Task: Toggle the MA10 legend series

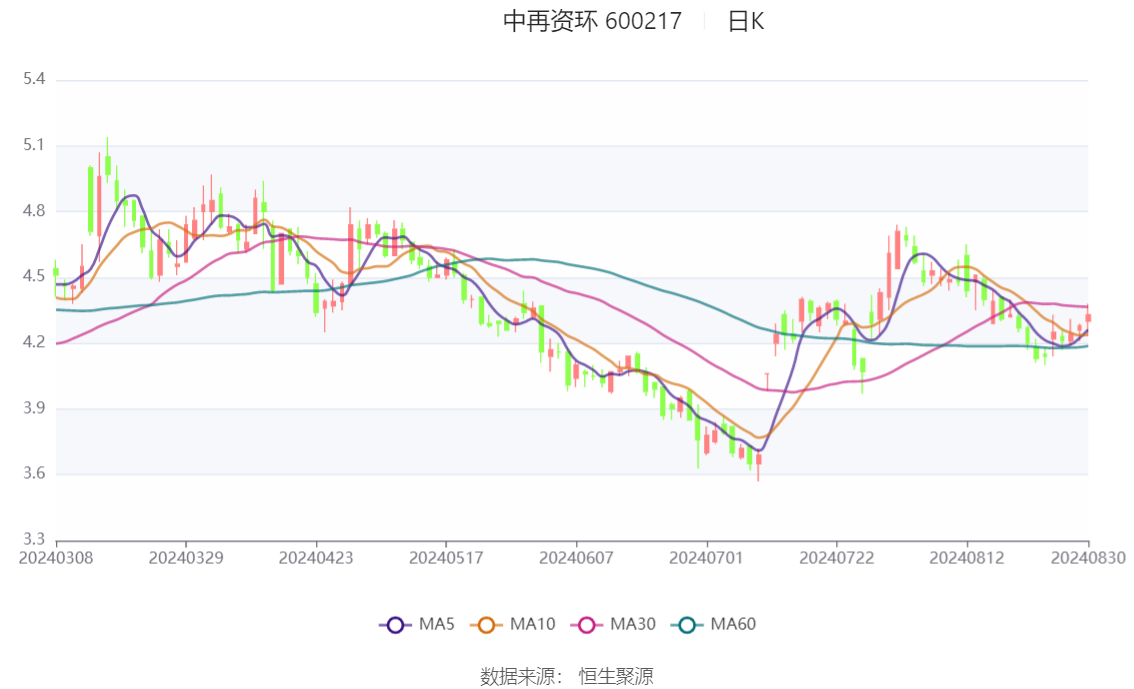Action: [513, 625]
